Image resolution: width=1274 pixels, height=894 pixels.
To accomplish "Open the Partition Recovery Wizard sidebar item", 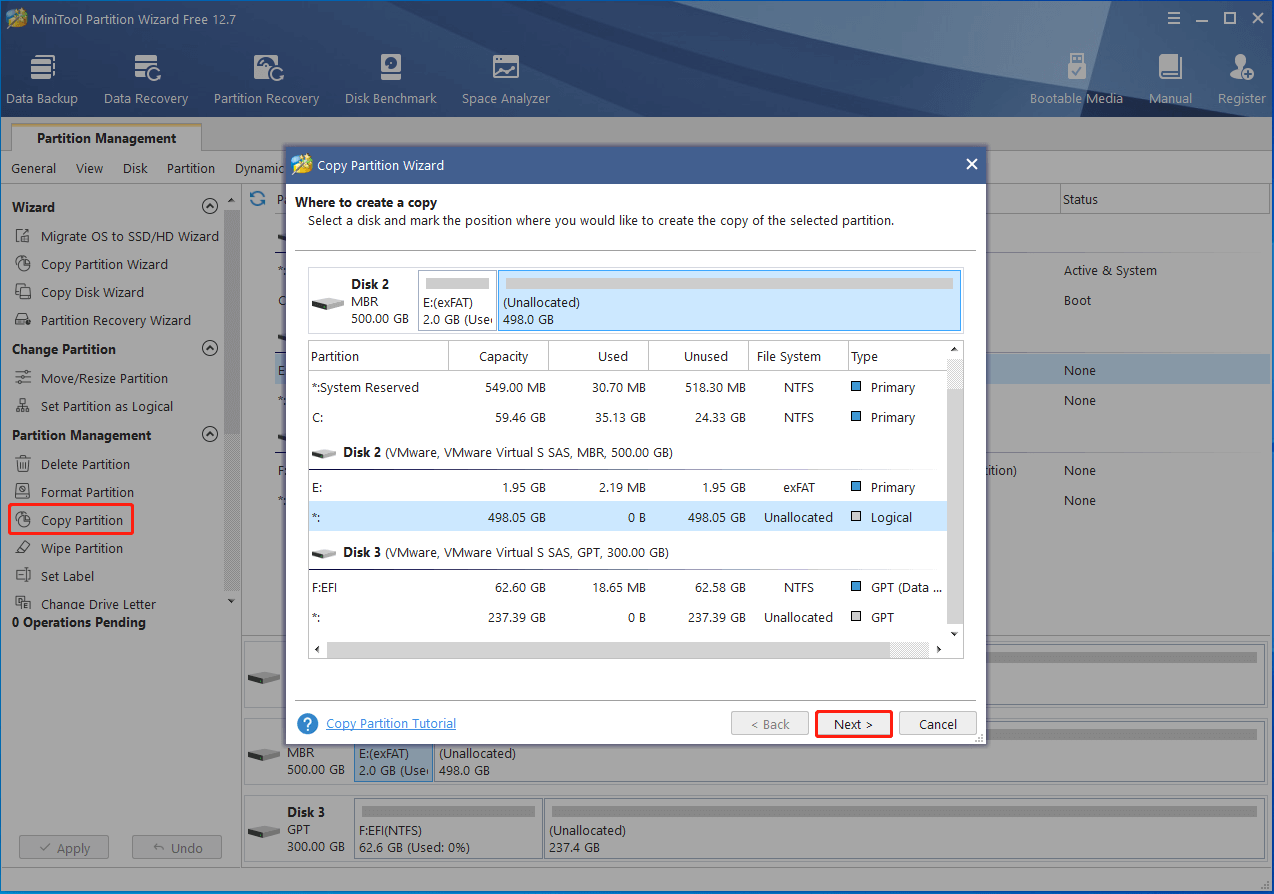I will [x=102, y=321].
